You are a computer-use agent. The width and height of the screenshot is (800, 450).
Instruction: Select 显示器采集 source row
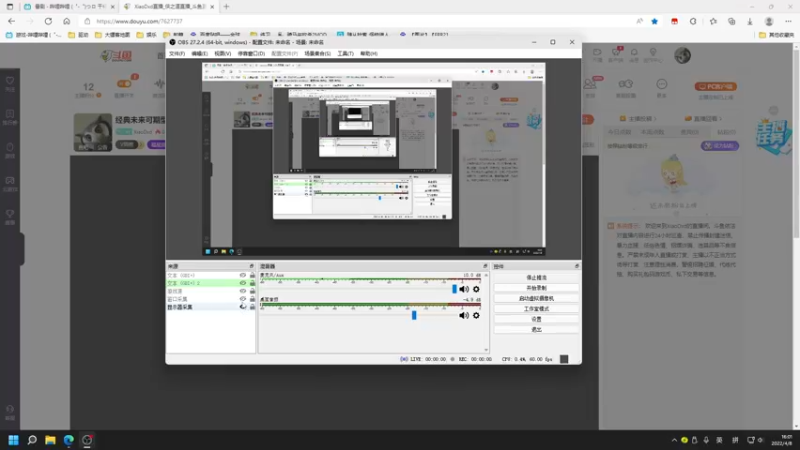click(211, 307)
